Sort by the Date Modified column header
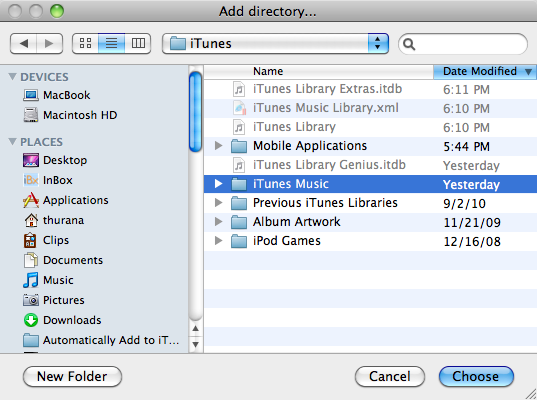 (x=485, y=72)
